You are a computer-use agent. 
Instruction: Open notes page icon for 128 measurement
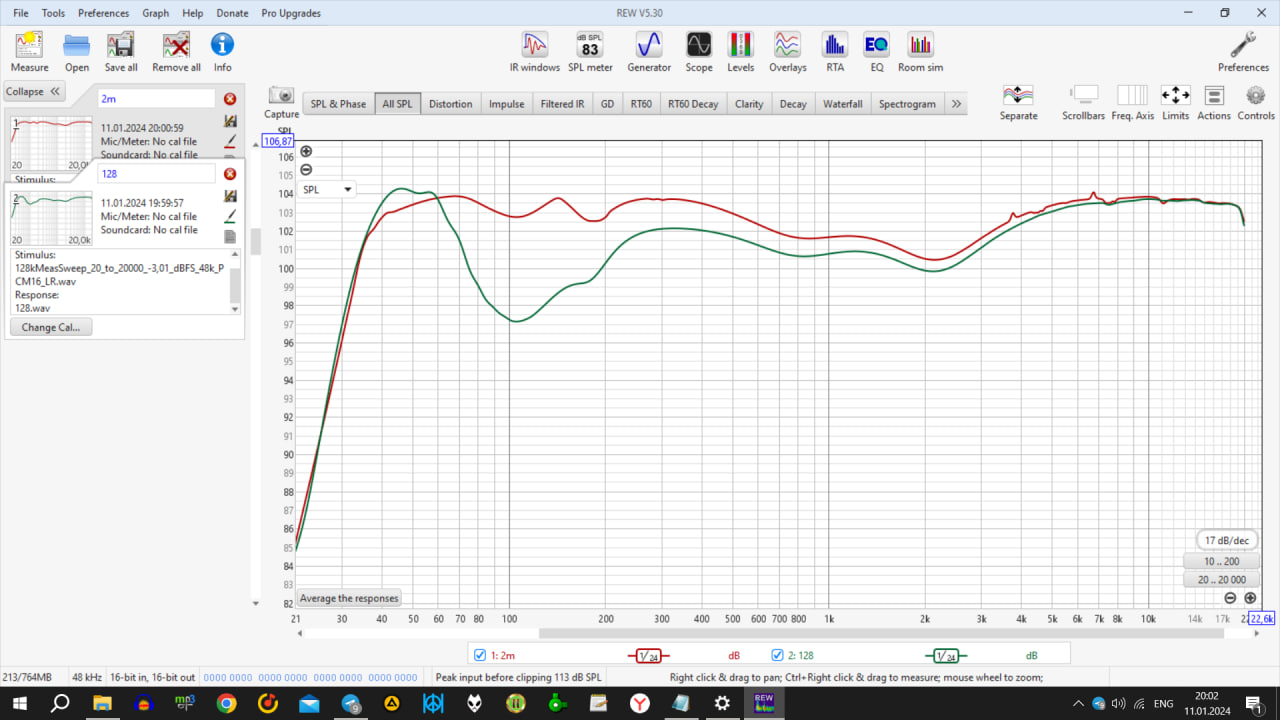(230, 237)
